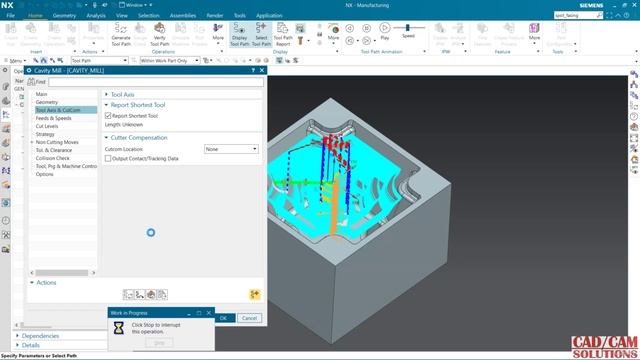640x360 pixels.
Task: Click the Select Tool Path icon
Action: click(261, 34)
